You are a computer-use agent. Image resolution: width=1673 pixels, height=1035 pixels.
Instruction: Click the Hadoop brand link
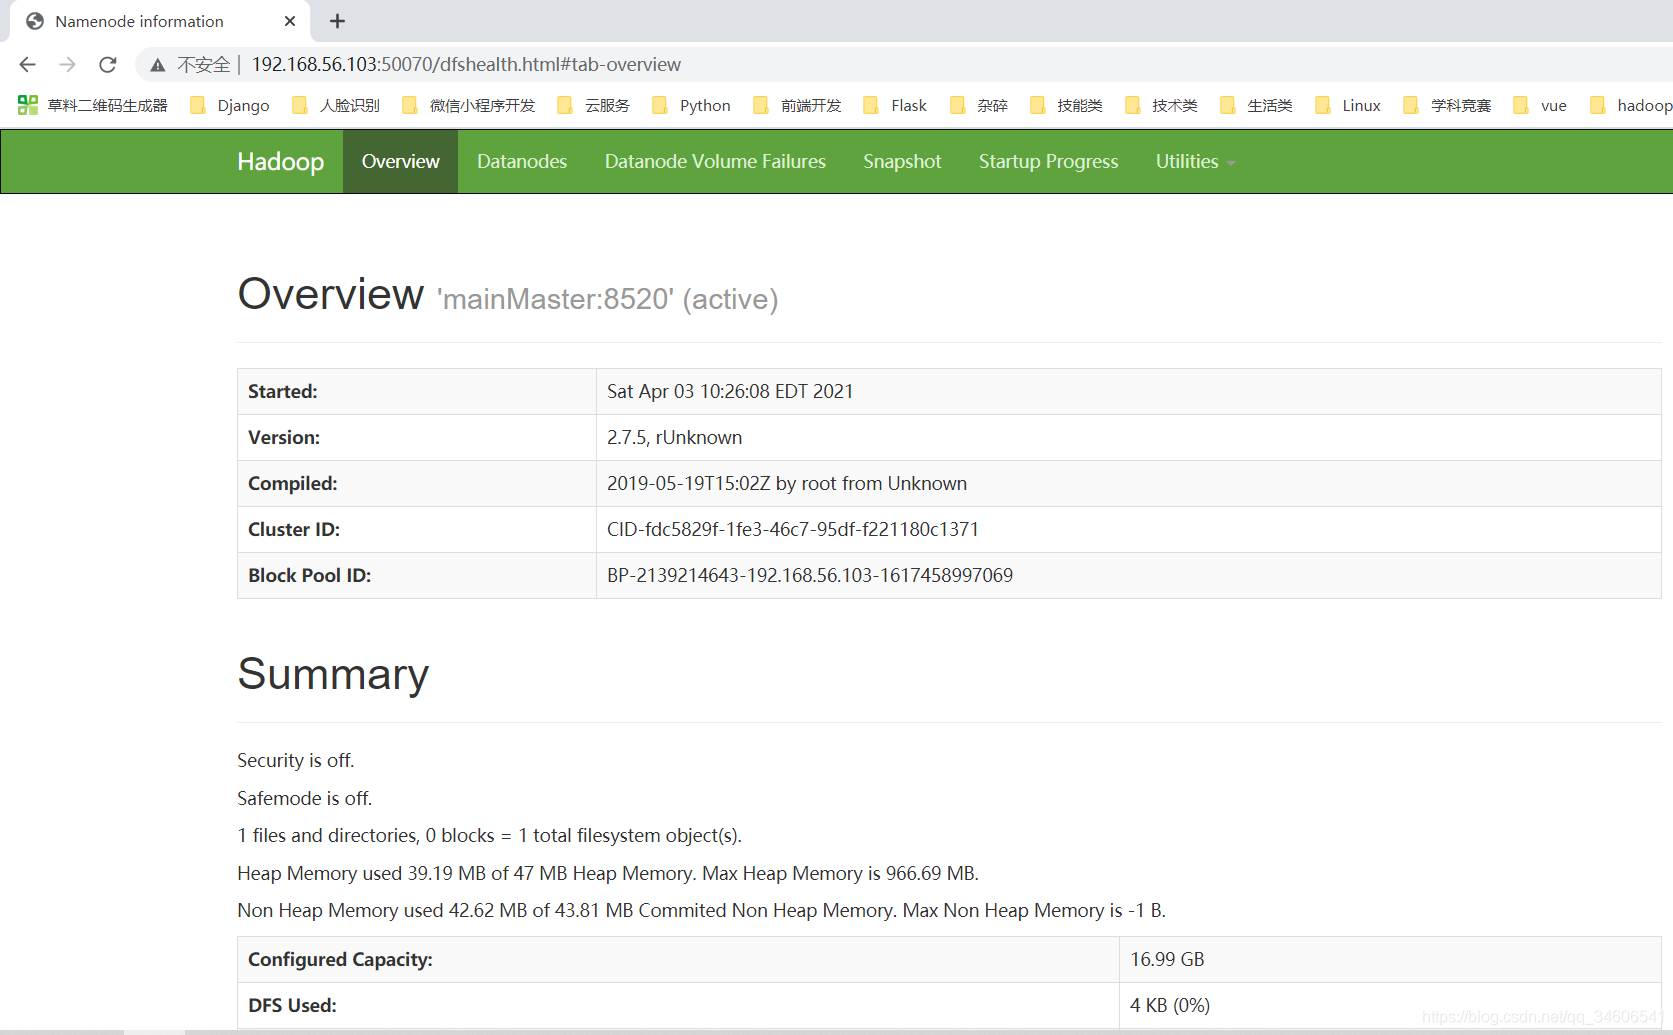click(280, 161)
